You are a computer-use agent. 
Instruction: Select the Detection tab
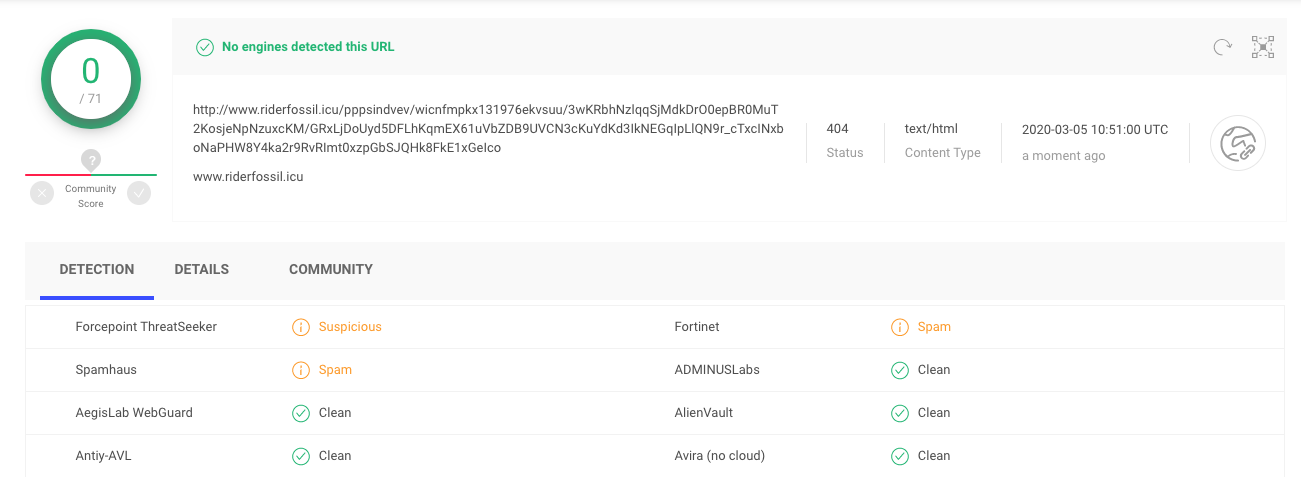[97, 269]
